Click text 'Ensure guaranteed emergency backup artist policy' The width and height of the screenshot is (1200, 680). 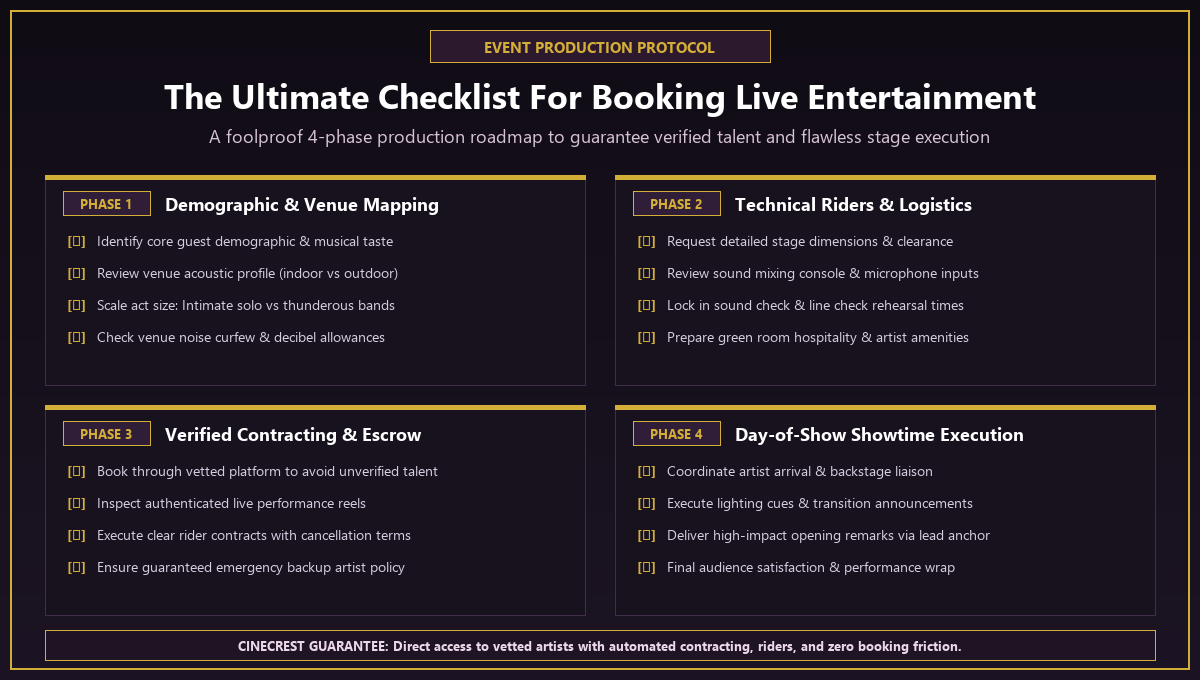(x=251, y=568)
